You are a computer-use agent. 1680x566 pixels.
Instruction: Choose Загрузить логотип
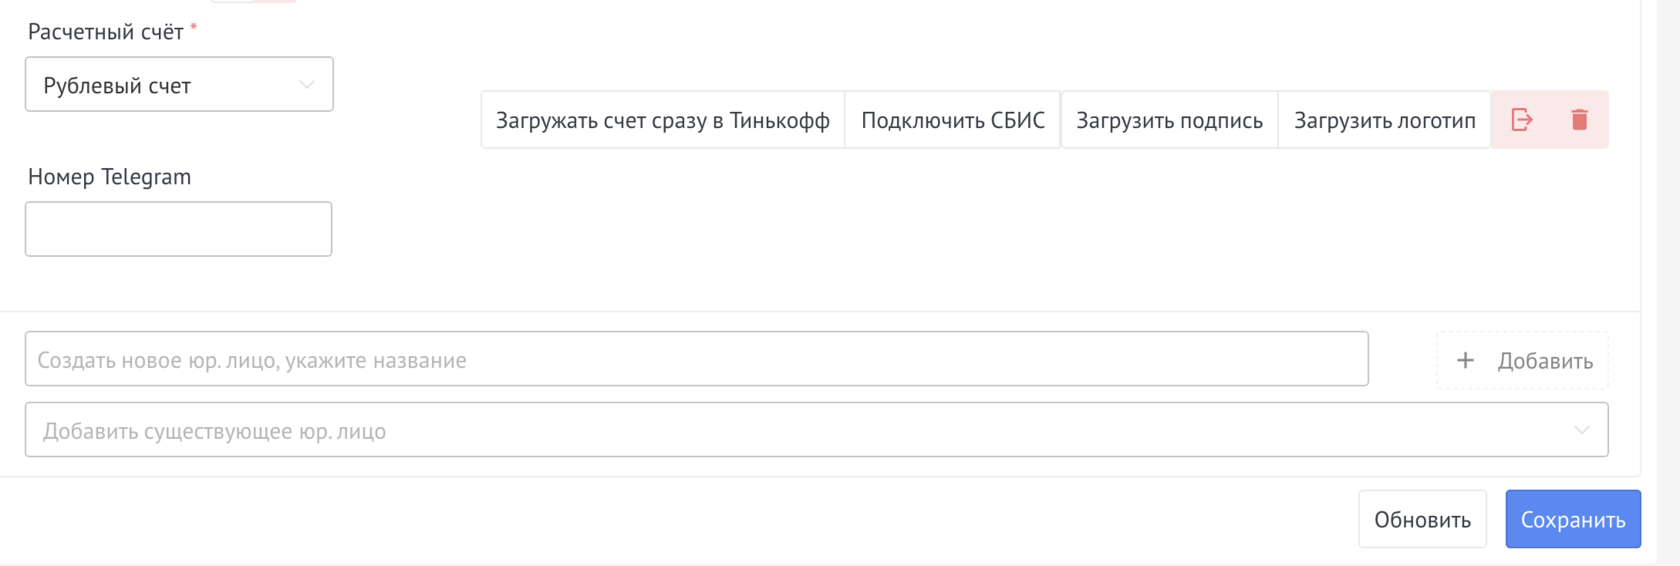tap(1384, 120)
